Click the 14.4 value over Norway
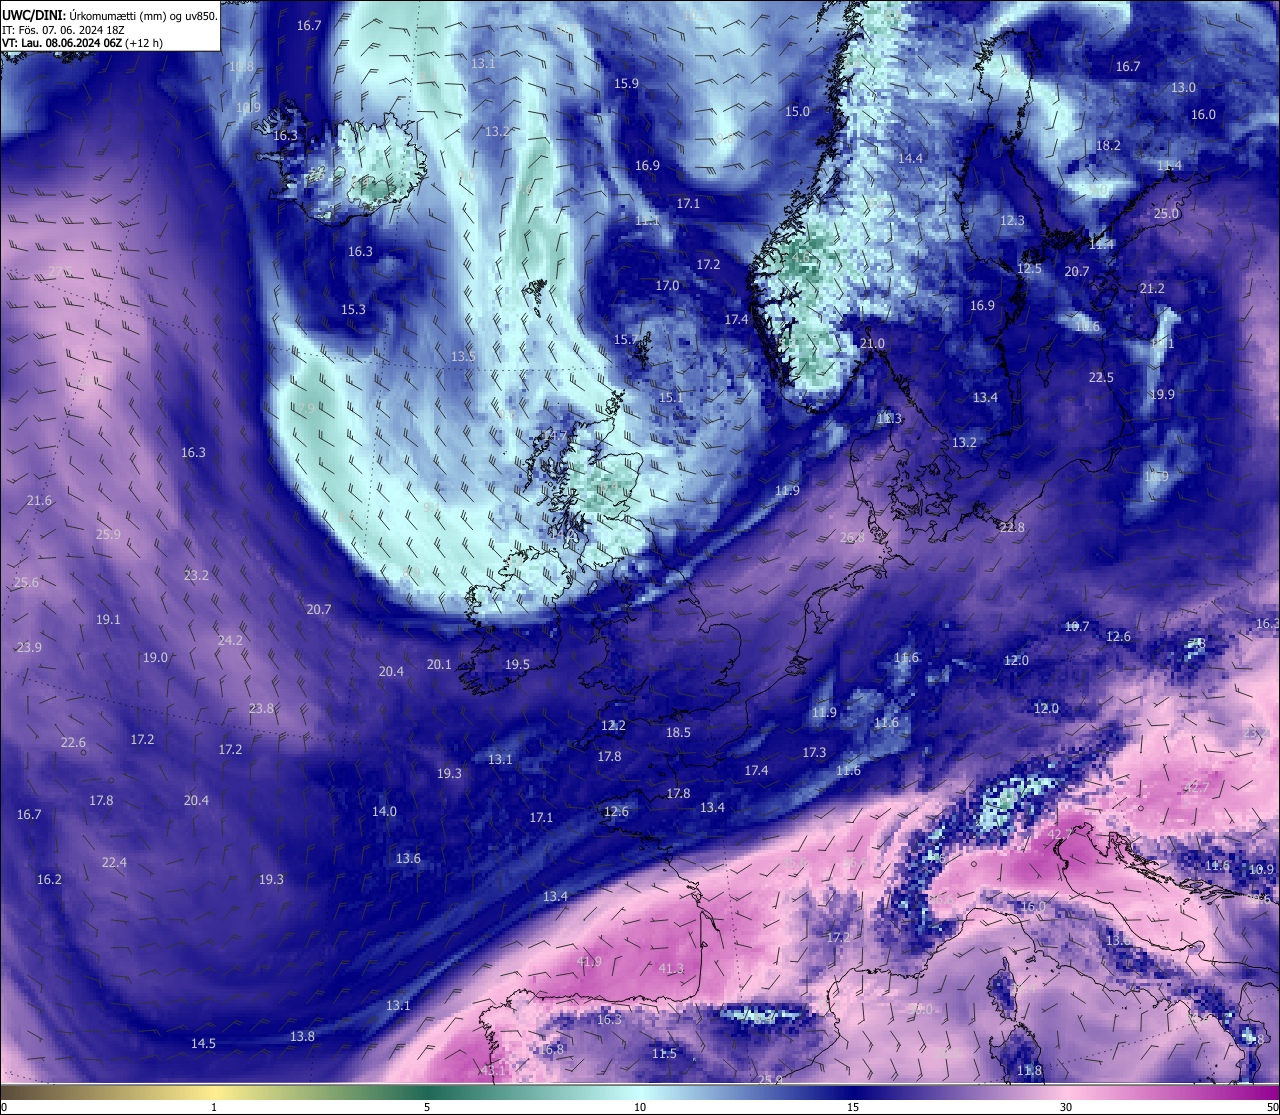The height and width of the screenshot is (1115, 1280). [910, 159]
